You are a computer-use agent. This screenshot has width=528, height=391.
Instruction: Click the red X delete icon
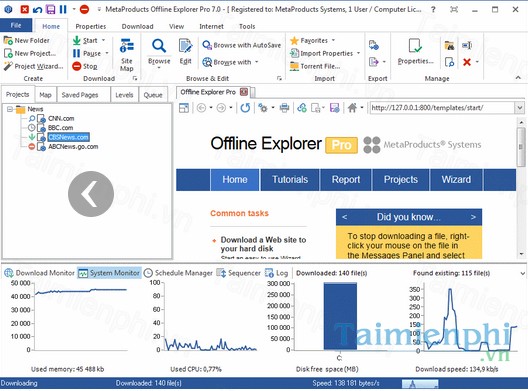click(467, 62)
